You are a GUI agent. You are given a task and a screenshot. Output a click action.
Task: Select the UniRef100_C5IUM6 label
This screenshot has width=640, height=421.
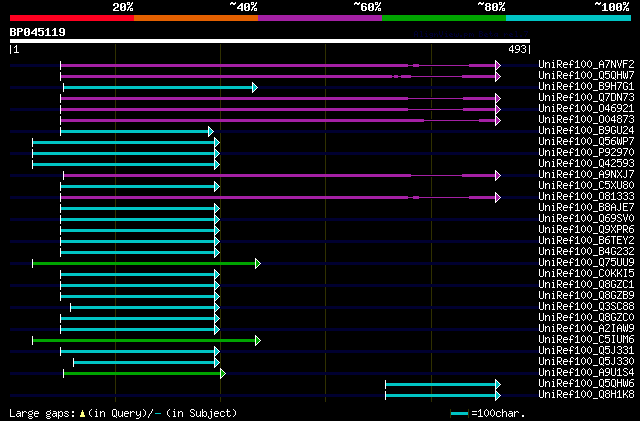point(586,340)
